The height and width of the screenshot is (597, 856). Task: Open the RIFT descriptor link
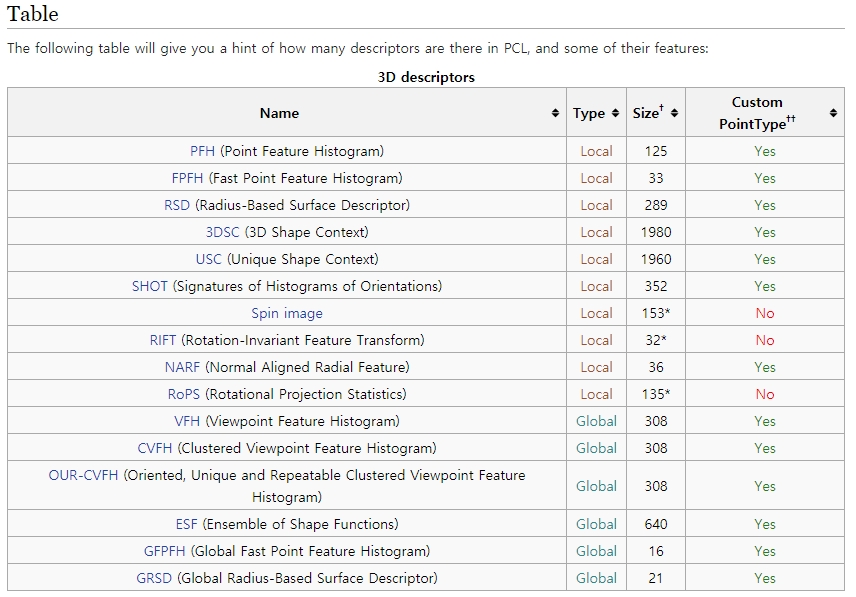point(163,341)
